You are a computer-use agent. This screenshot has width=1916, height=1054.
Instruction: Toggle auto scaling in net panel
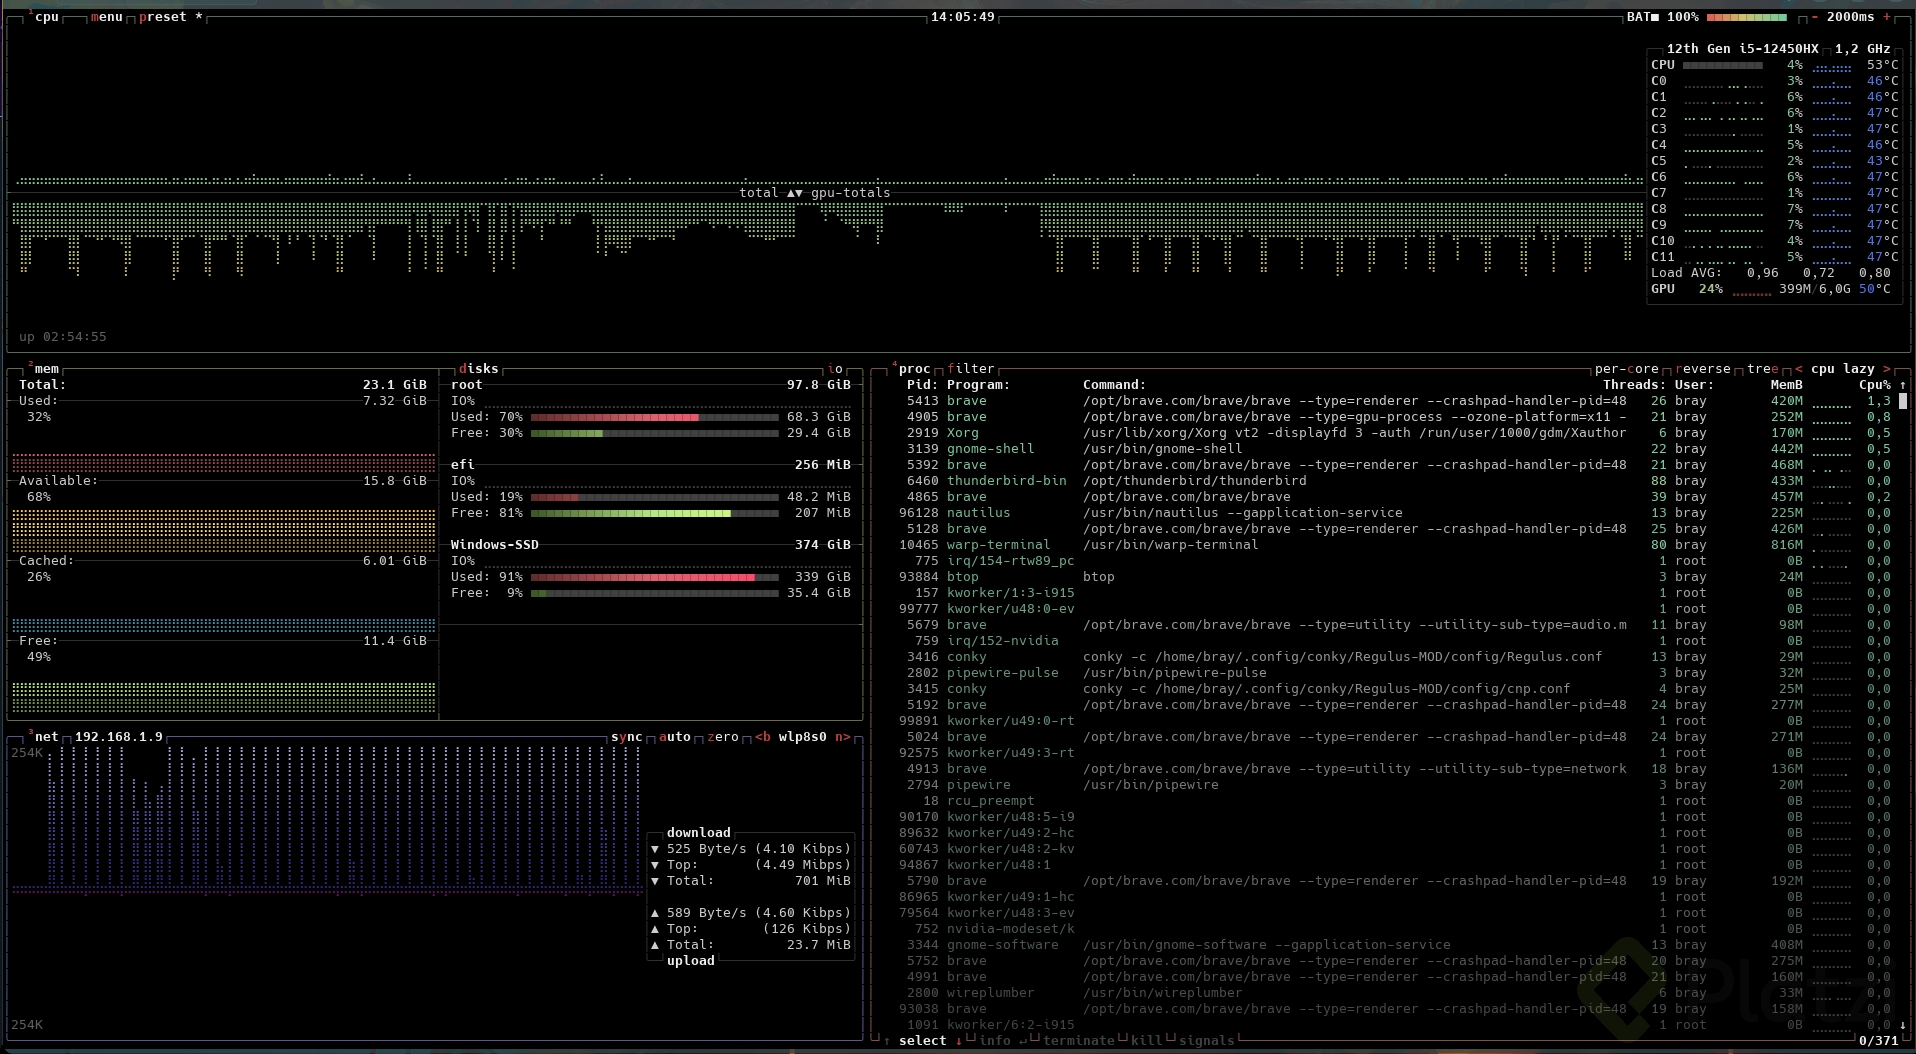pos(675,737)
